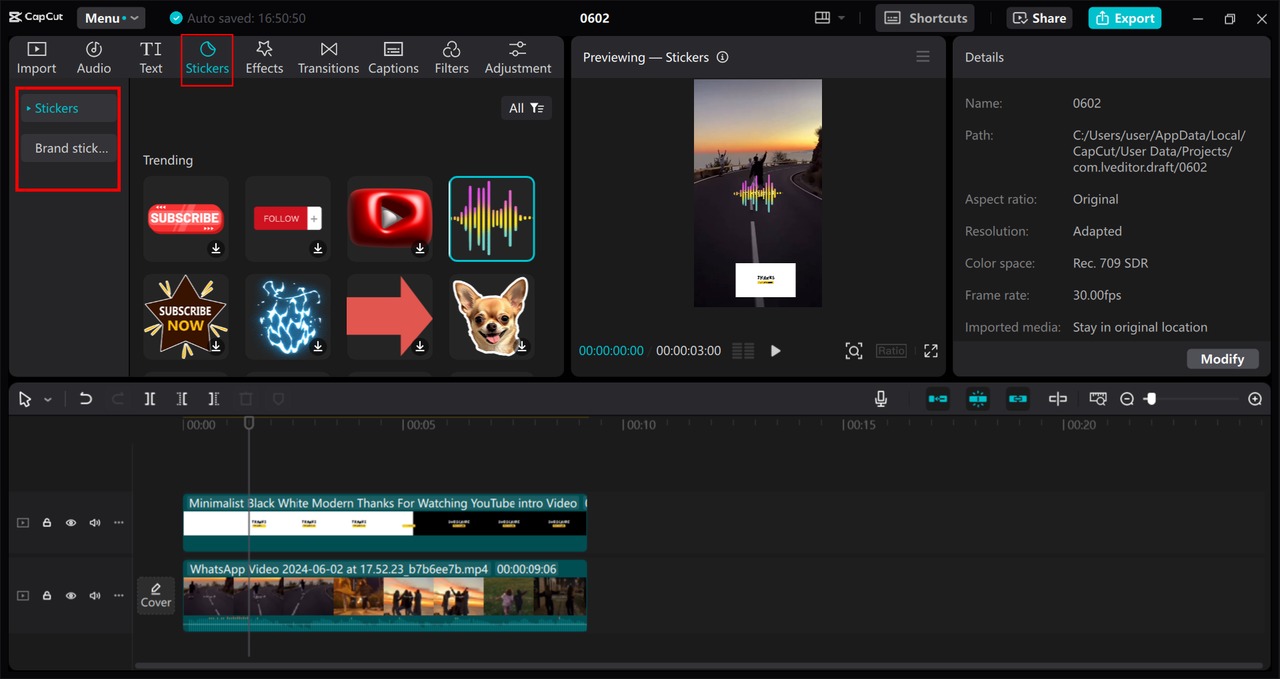Viewport: 1280px width, 679px height.
Task: Toggle auto snapping
Action: [978, 399]
